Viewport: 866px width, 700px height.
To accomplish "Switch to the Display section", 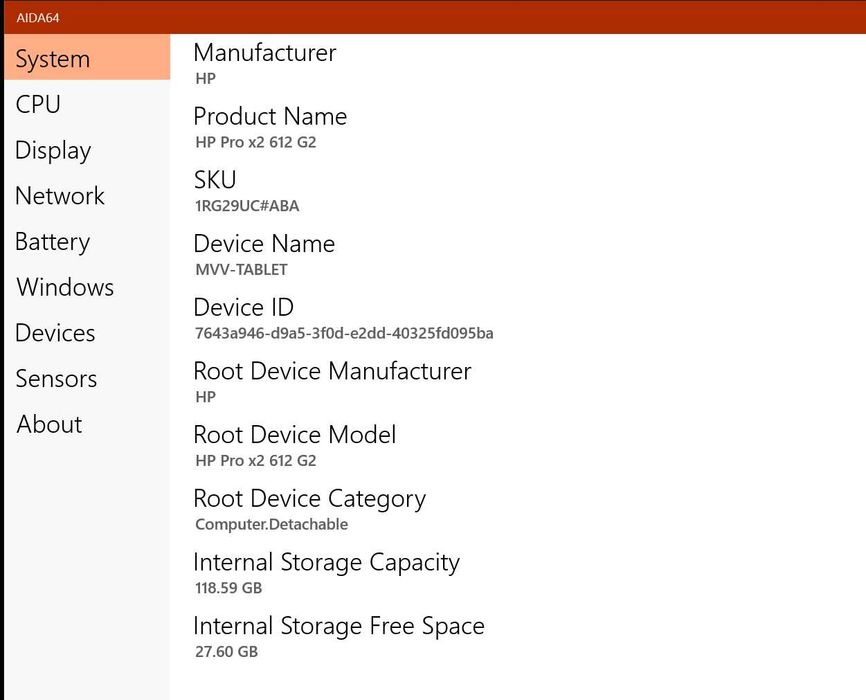I will pyautogui.click(x=87, y=150).
